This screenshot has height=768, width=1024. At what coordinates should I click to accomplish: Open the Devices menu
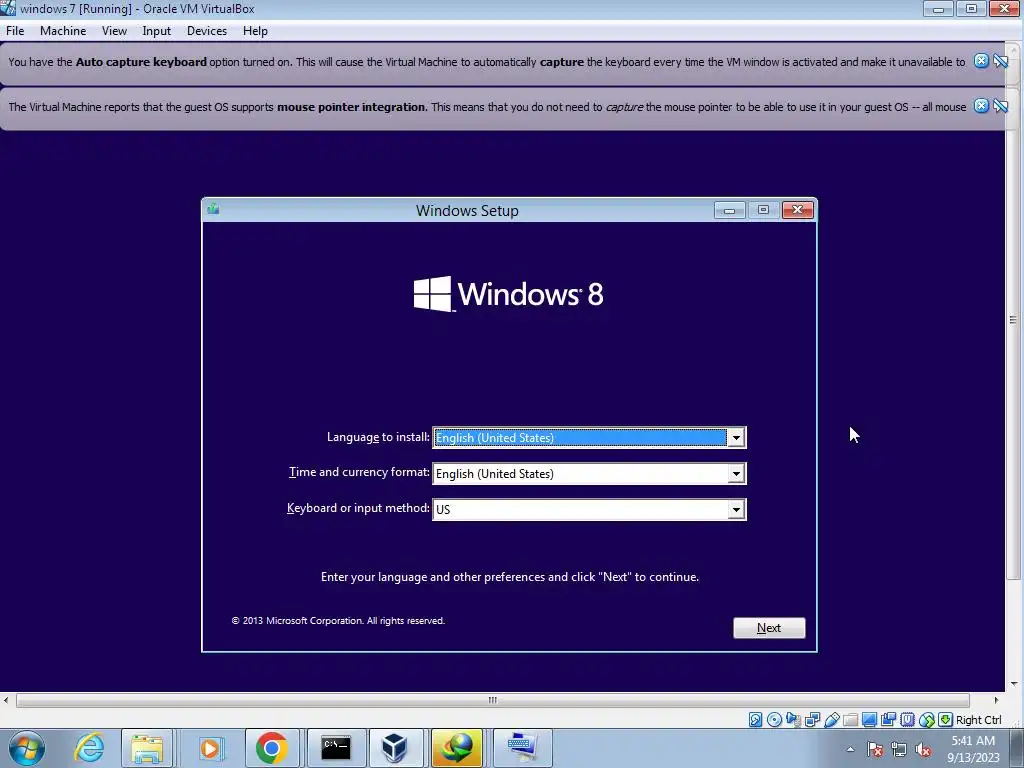(x=207, y=31)
